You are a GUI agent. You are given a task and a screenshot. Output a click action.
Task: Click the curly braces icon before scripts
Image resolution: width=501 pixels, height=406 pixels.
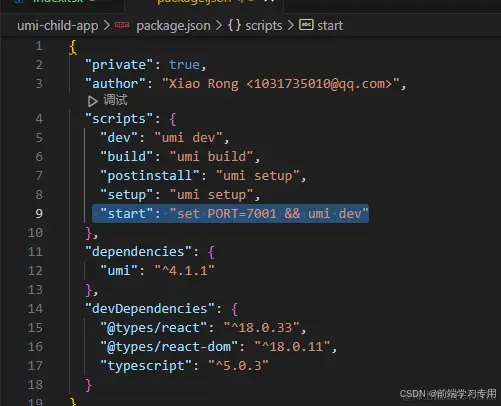point(234,25)
